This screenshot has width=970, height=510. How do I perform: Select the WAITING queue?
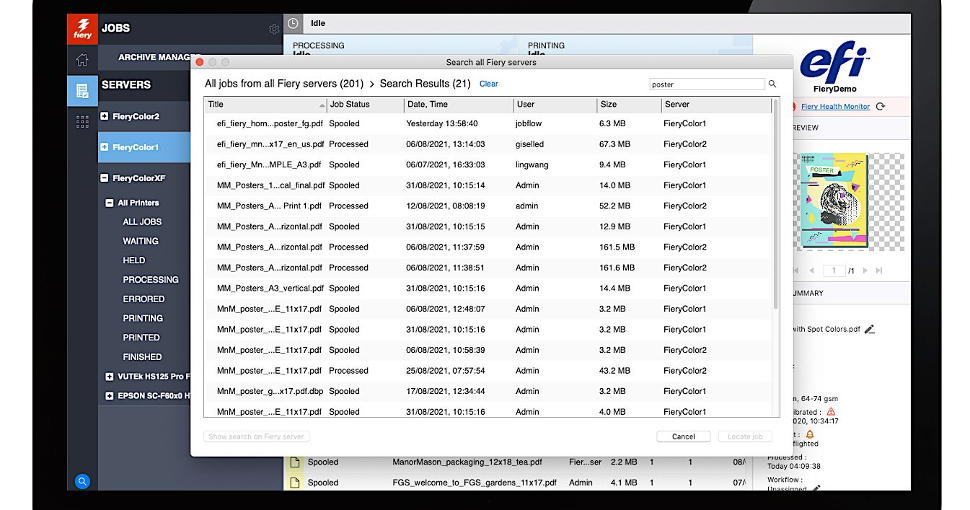(x=140, y=241)
